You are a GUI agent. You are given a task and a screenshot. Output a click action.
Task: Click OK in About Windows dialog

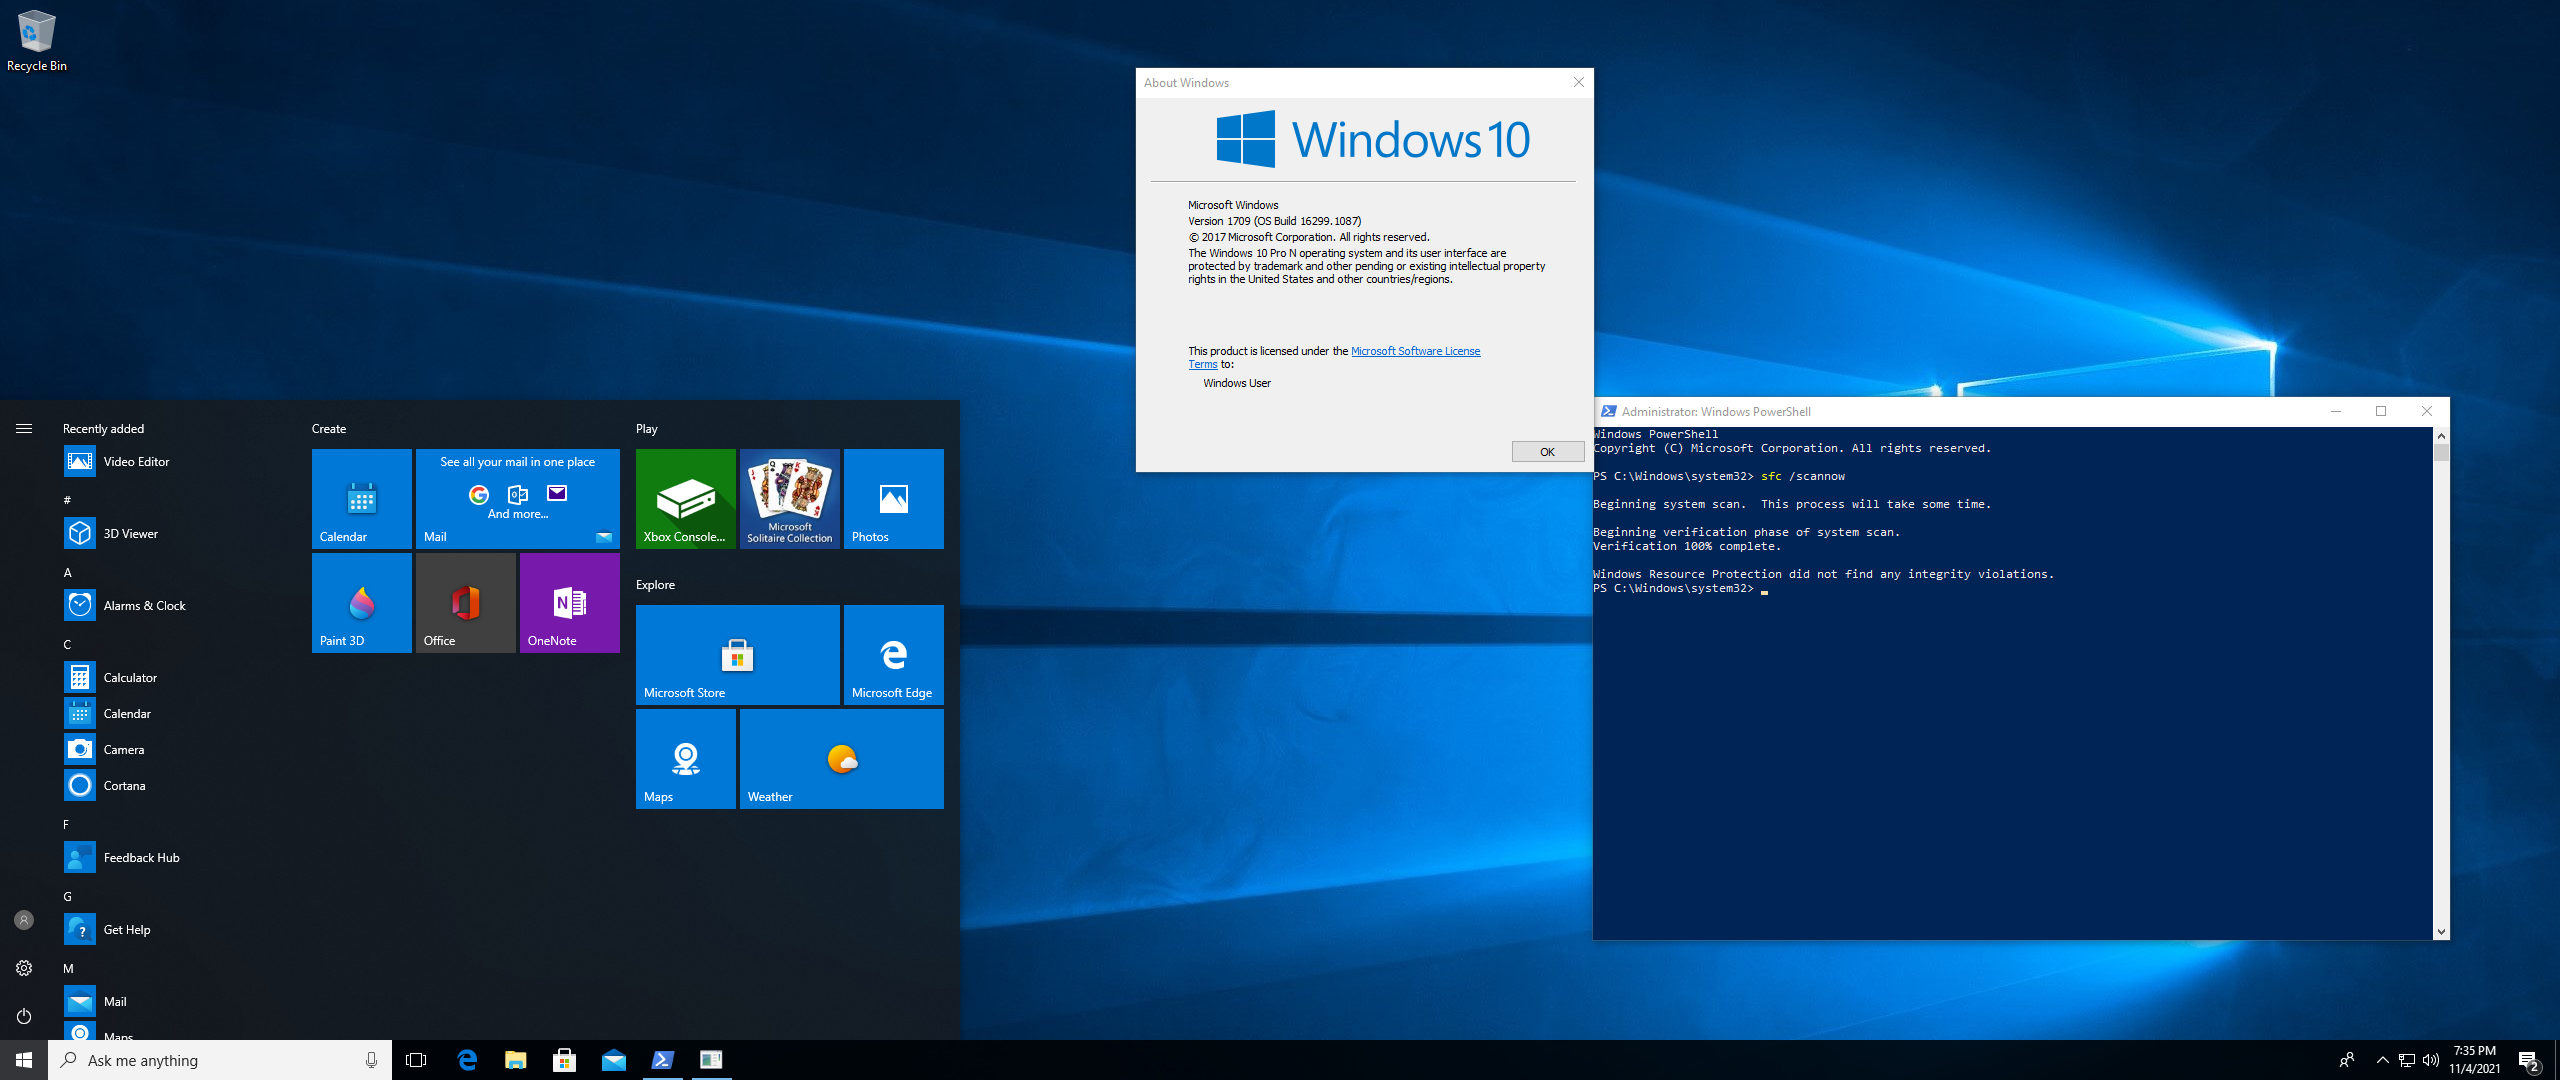(x=1547, y=452)
